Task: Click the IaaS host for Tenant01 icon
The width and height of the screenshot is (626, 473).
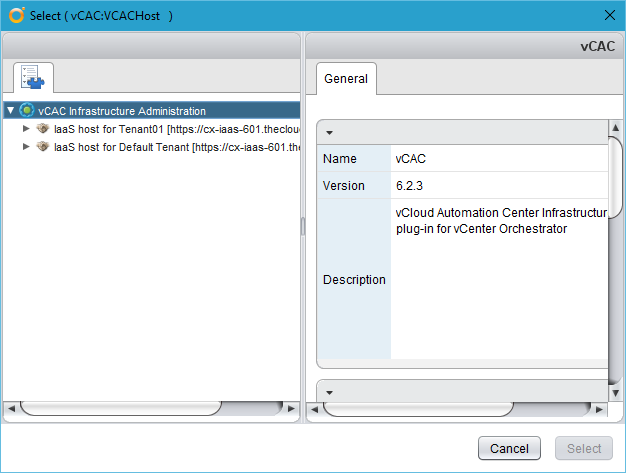Action: tap(43, 129)
